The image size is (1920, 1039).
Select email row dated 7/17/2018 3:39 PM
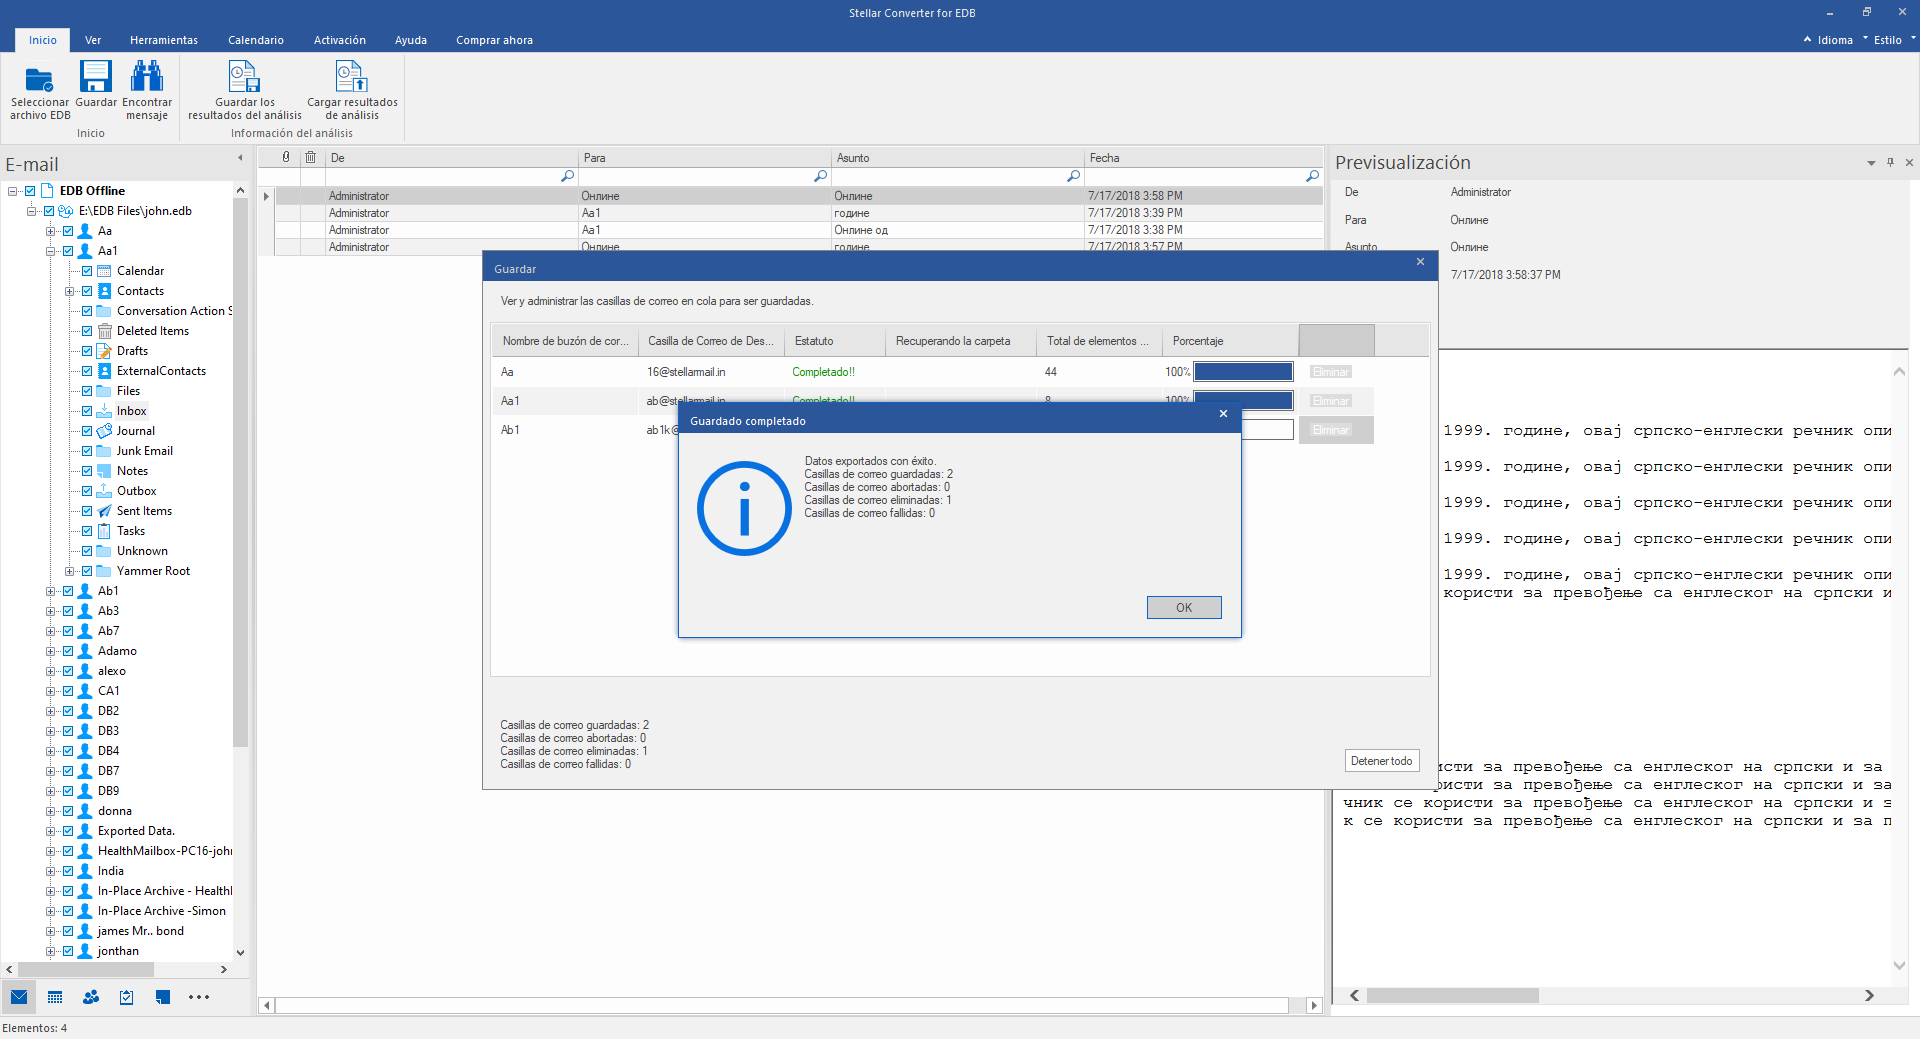(x=800, y=213)
